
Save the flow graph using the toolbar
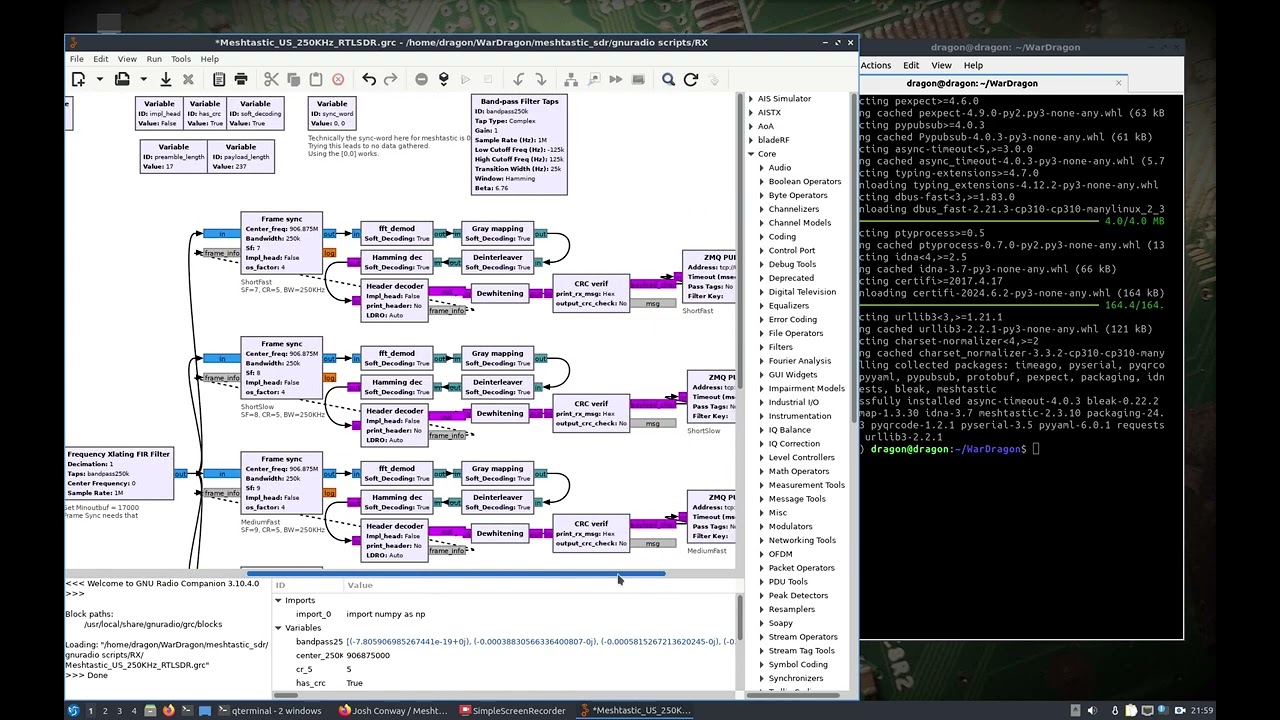click(166, 79)
